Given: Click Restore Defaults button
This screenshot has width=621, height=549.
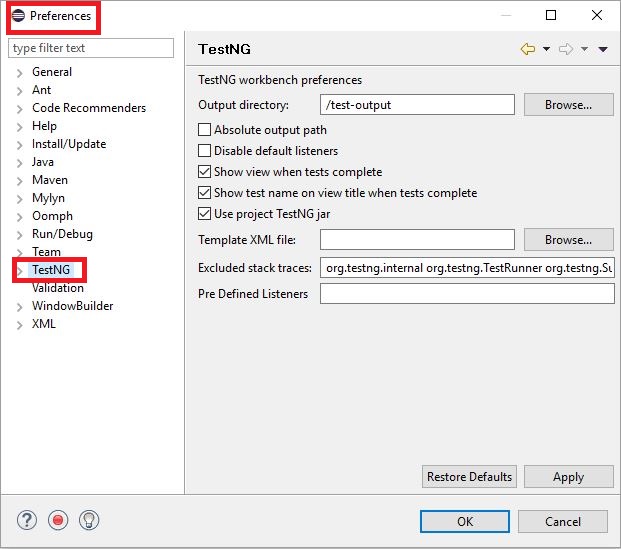Looking at the screenshot, I should 469,477.
